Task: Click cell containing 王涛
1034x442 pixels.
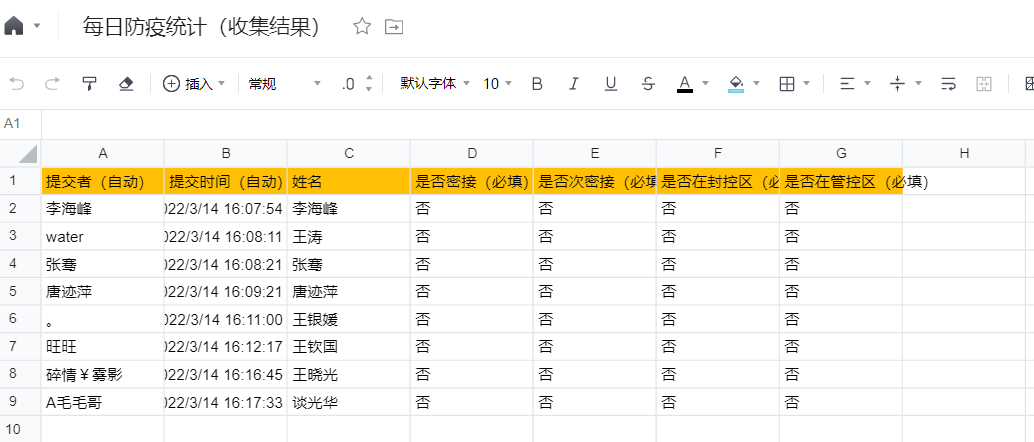Action: pyautogui.click(x=349, y=236)
